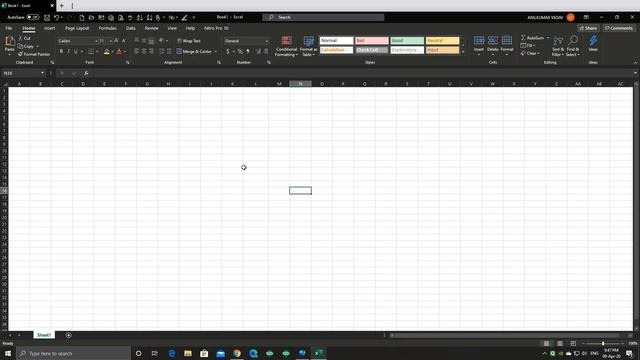Click the Ideas lightning icon
Viewport: 640px width, 360px height.
pos(593,40)
